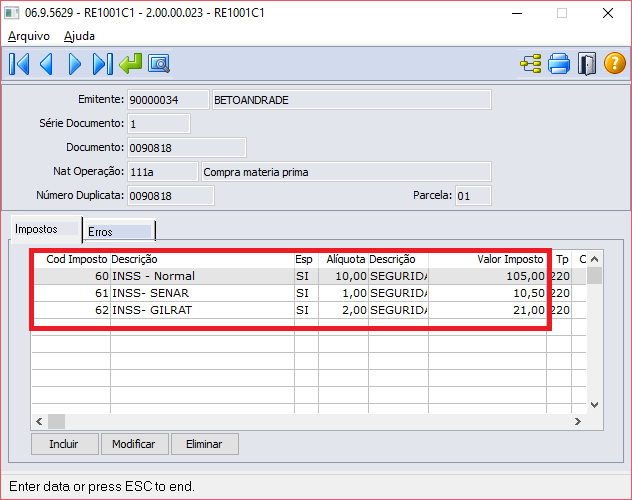Click tax code 61 cell

72,293
